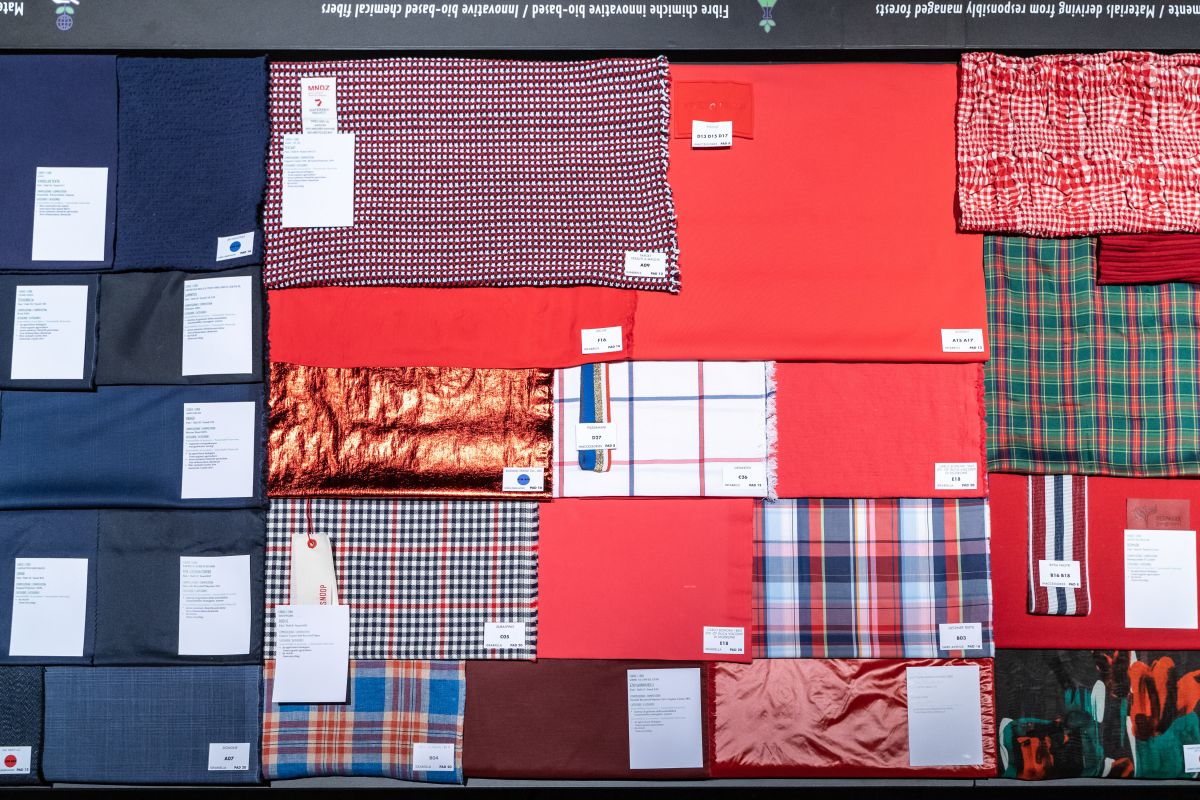The width and height of the screenshot is (1200, 800).
Task: Open the A15 A17 label tag
Action: (x=962, y=340)
